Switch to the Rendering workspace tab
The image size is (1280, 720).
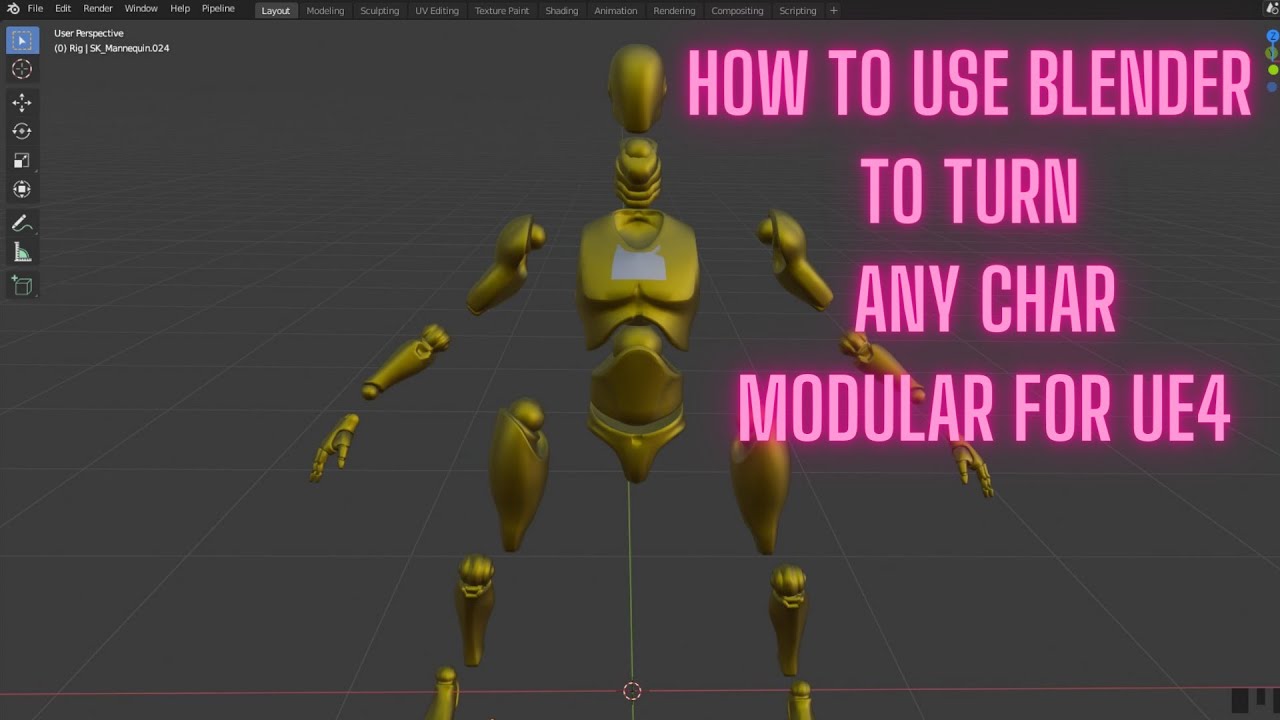(674, 11)
